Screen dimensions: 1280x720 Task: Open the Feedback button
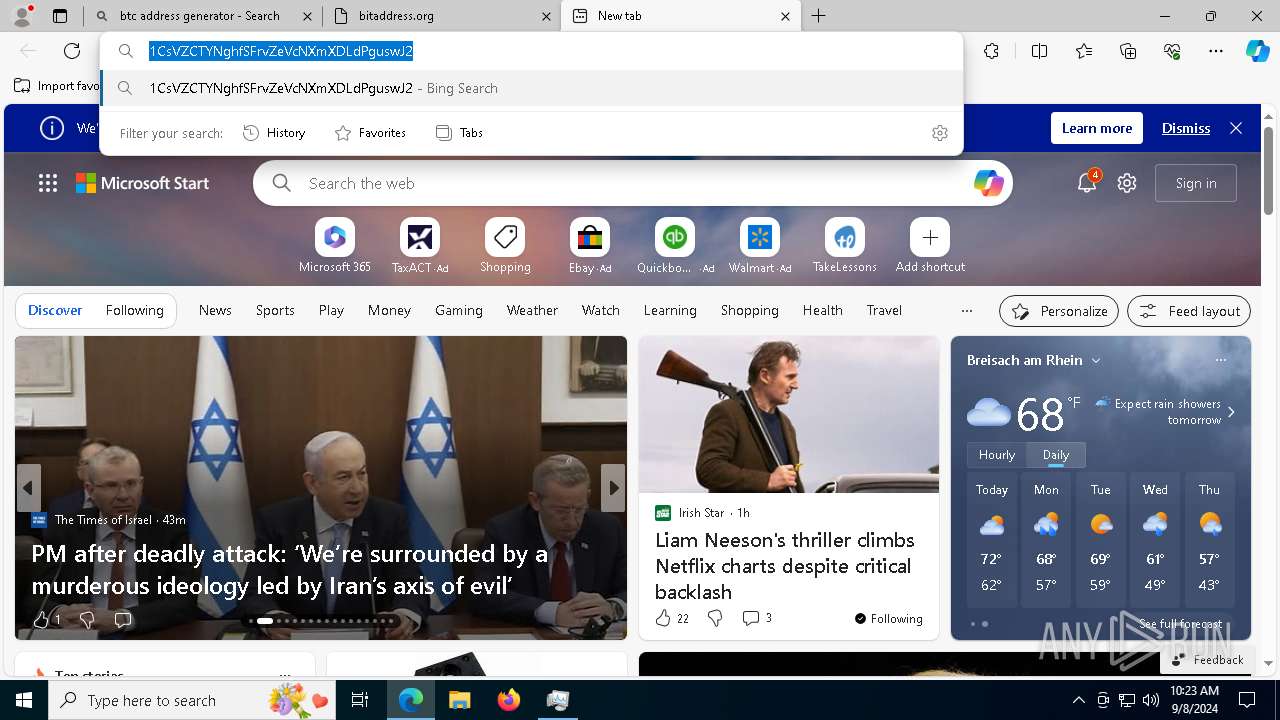click(x=1207, y=659)
